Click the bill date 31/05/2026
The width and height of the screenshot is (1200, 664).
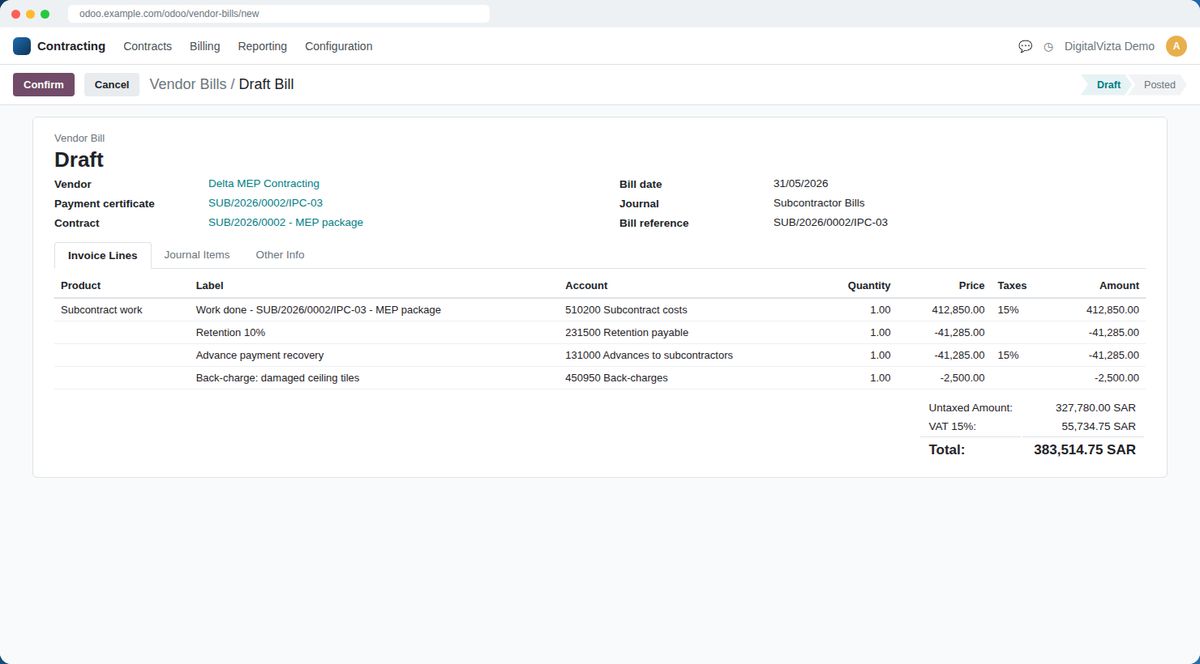(801, 184)
